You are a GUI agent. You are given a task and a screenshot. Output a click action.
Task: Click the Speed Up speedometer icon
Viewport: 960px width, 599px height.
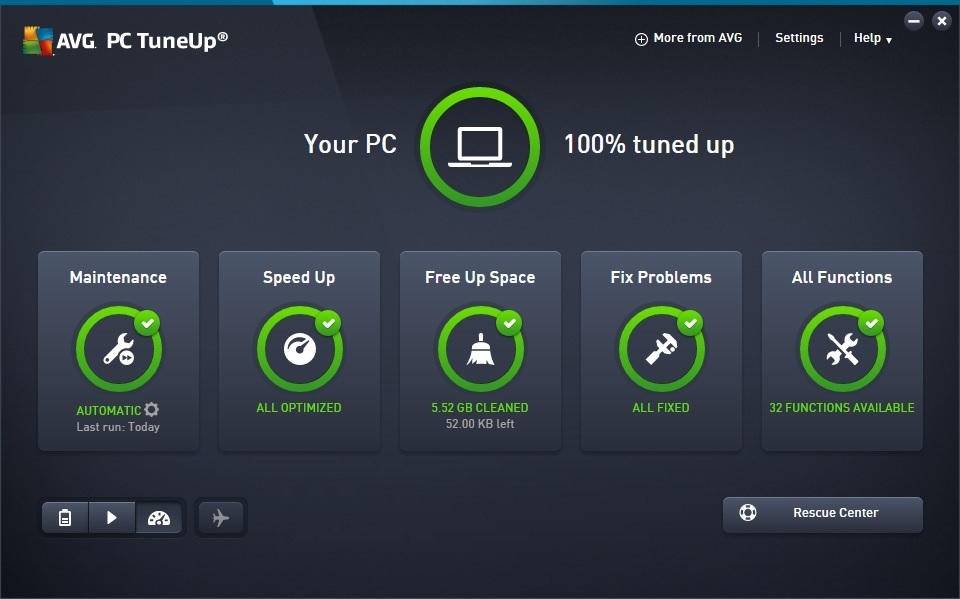(x=300, y=349)
